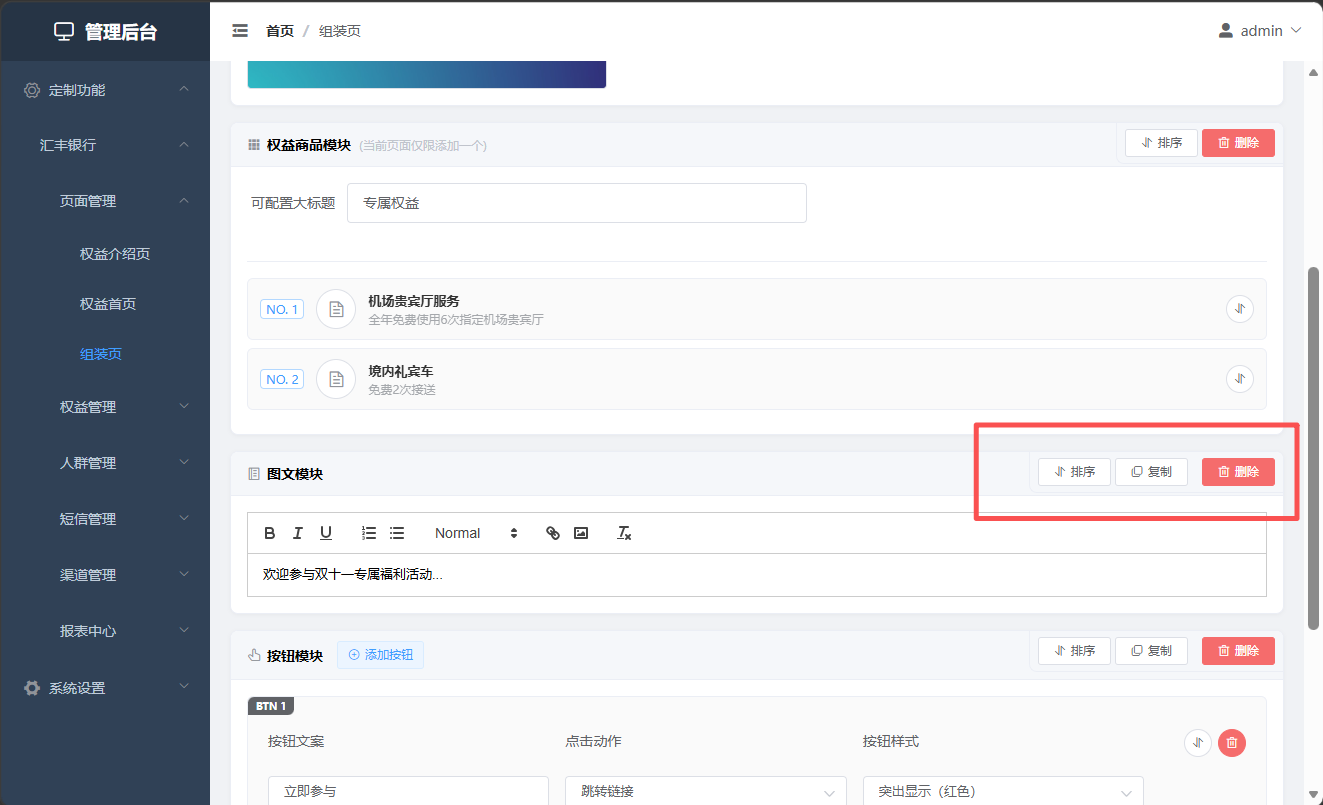Screen dimensions: 1323x805
Task: Click scrollbar down arrow at bottom
Action: (1313, 796)
